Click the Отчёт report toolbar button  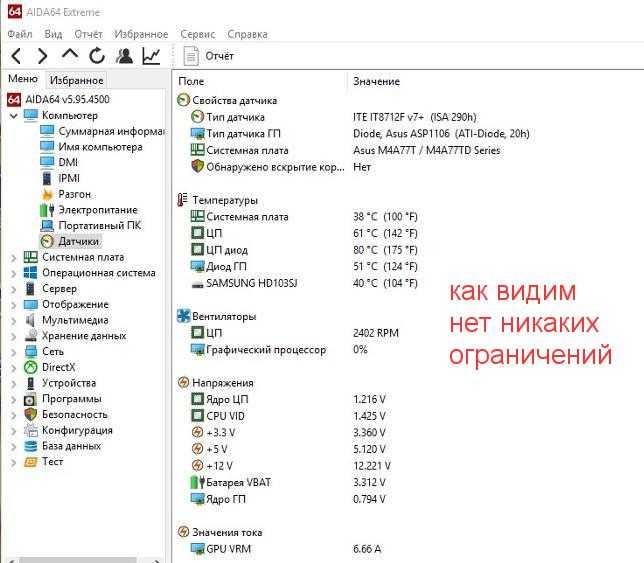209,56
